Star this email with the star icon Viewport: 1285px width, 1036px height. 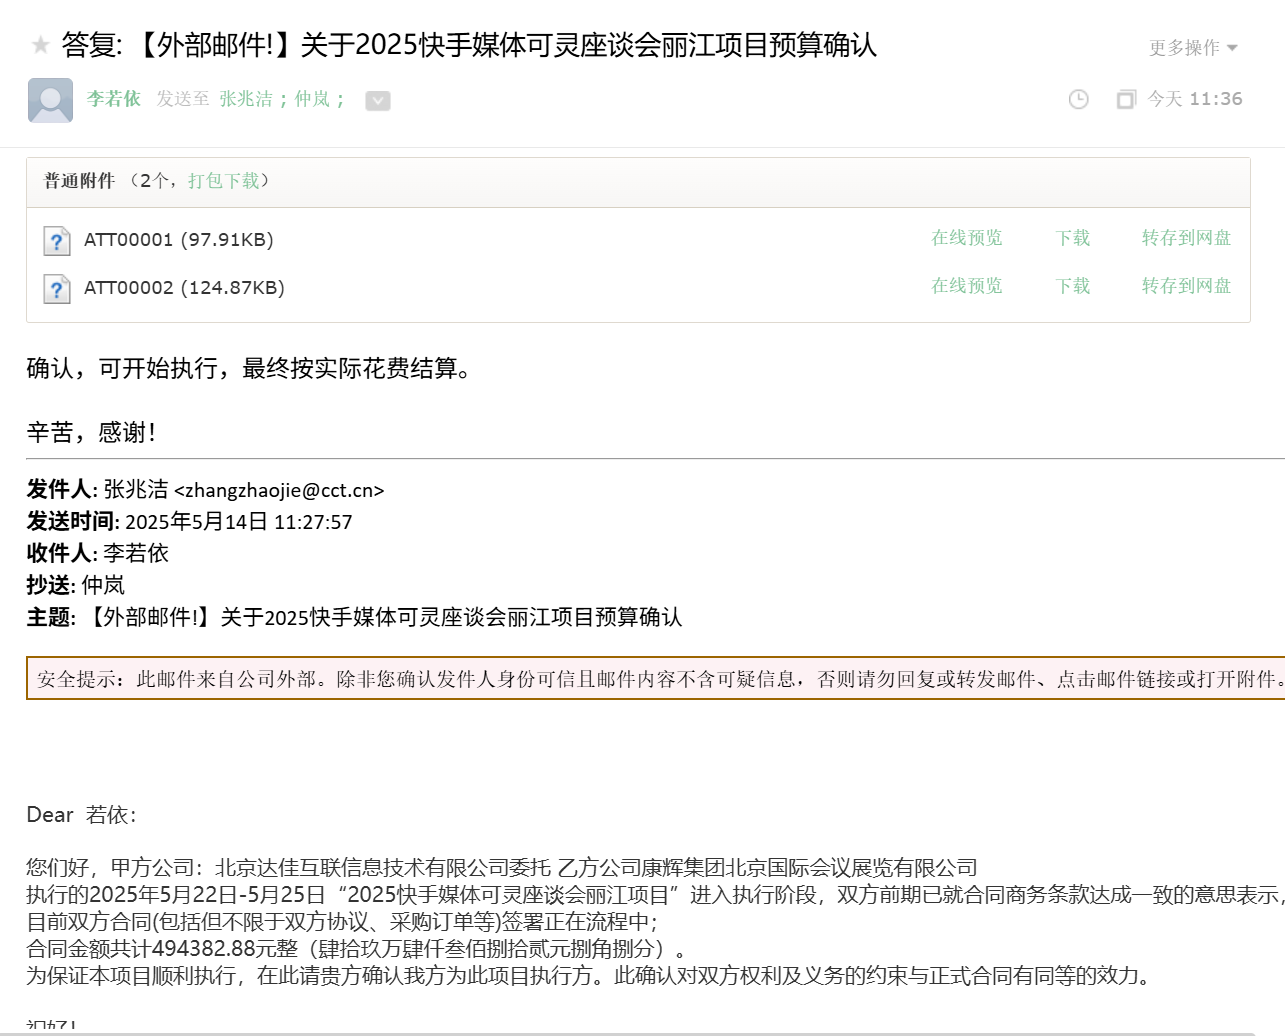point(40,45)
